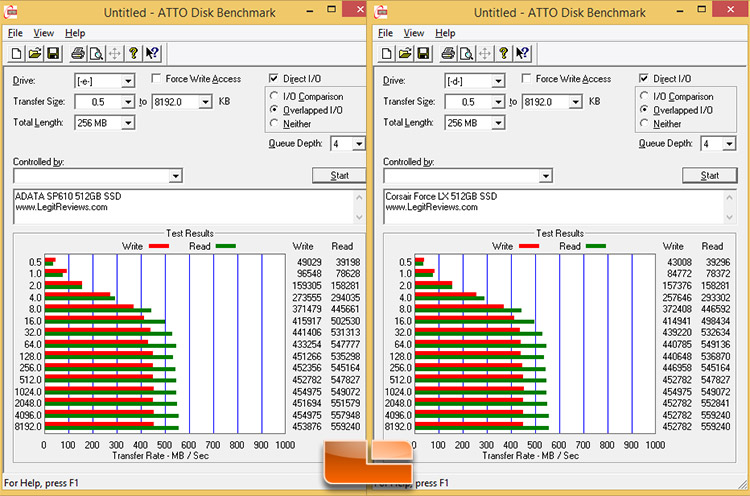Click the yellow Help question icon in left window

[x=133, y=53]
